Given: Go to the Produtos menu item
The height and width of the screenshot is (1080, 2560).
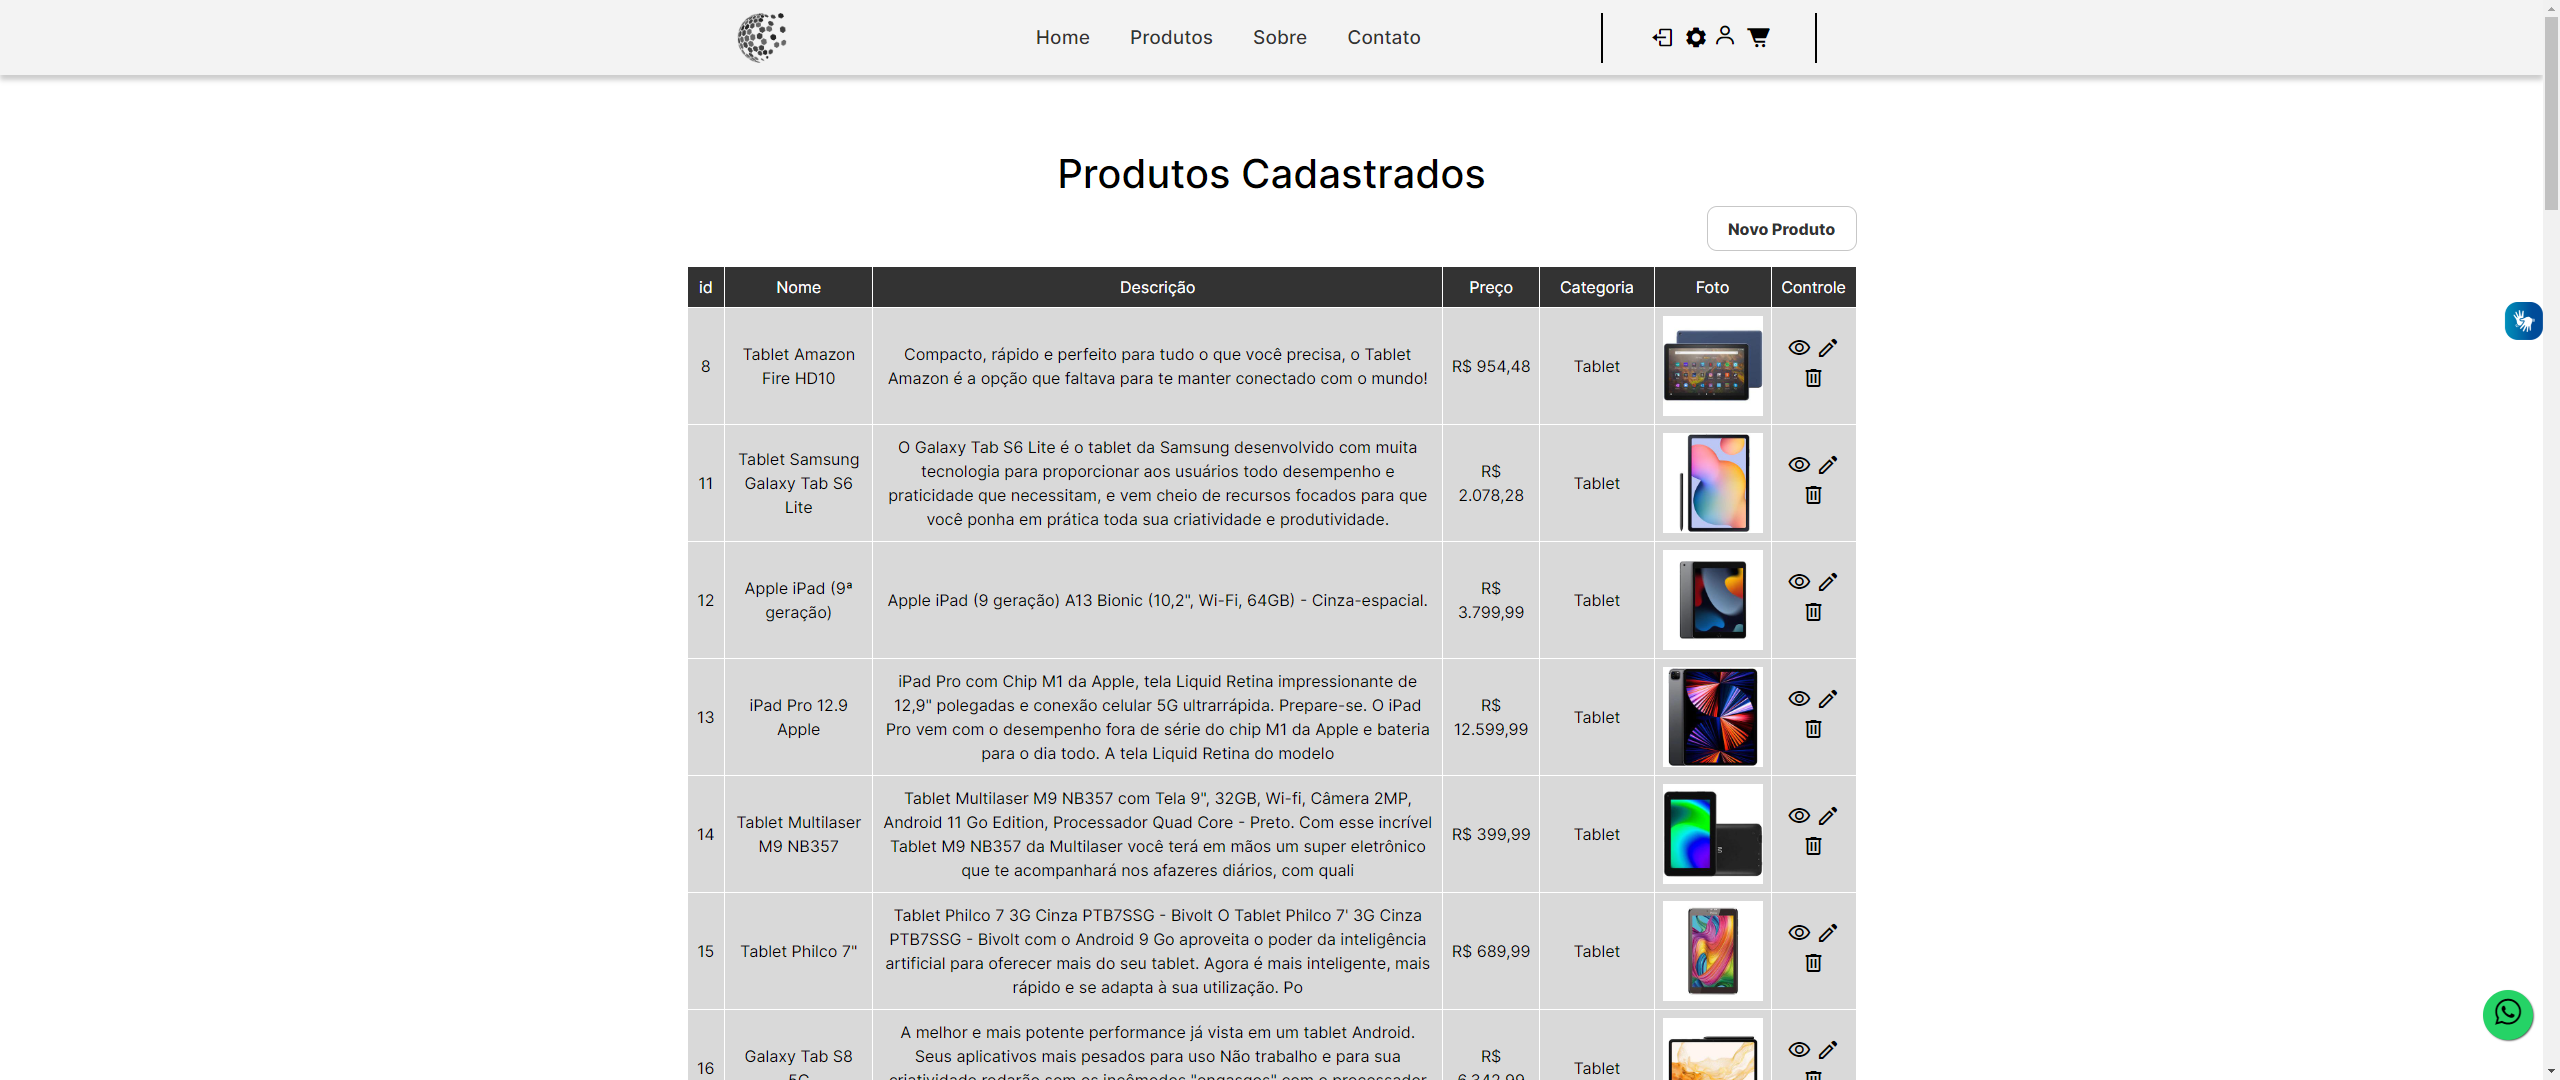Looking at the screenshot, I should click(1171, 38).
